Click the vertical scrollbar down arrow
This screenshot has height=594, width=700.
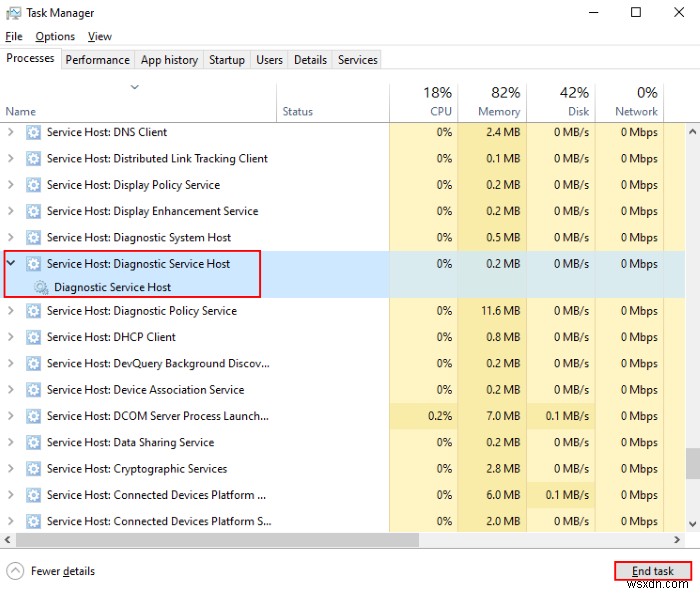[x=692, y=524]
